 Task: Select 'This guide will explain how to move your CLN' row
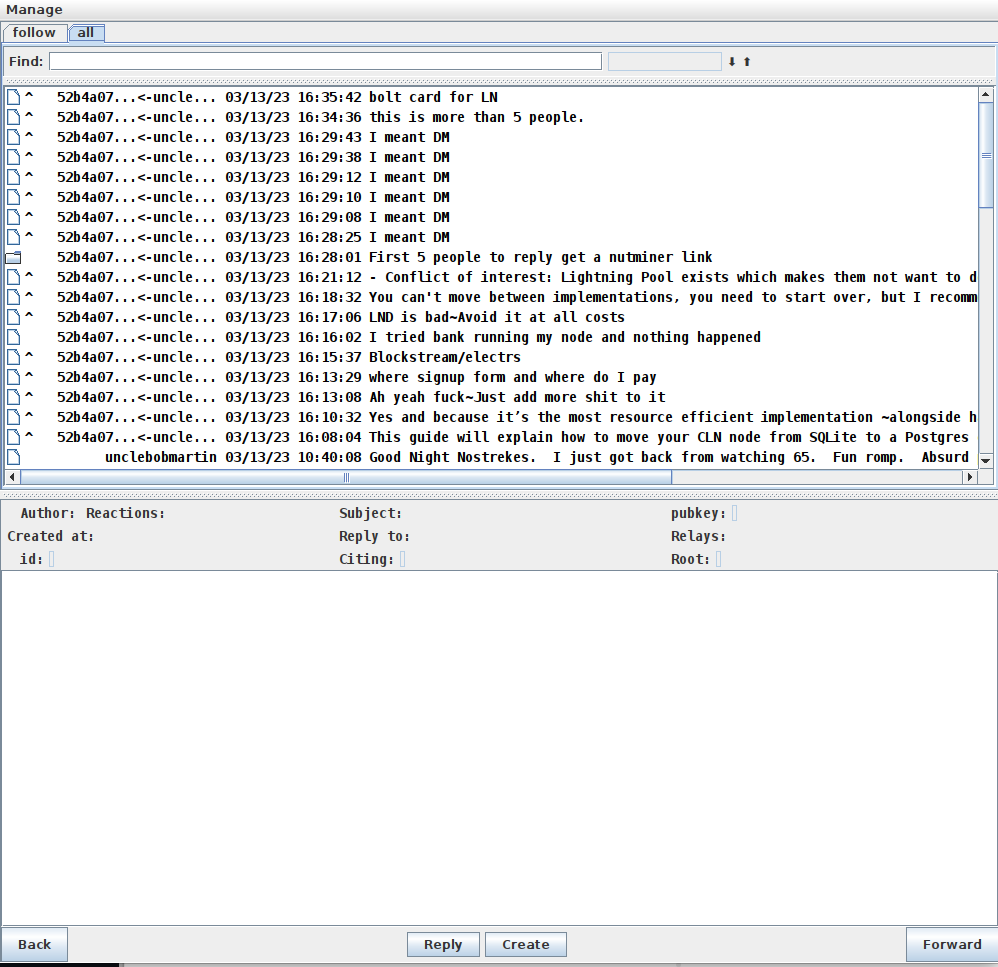click(x=491, y=437)
